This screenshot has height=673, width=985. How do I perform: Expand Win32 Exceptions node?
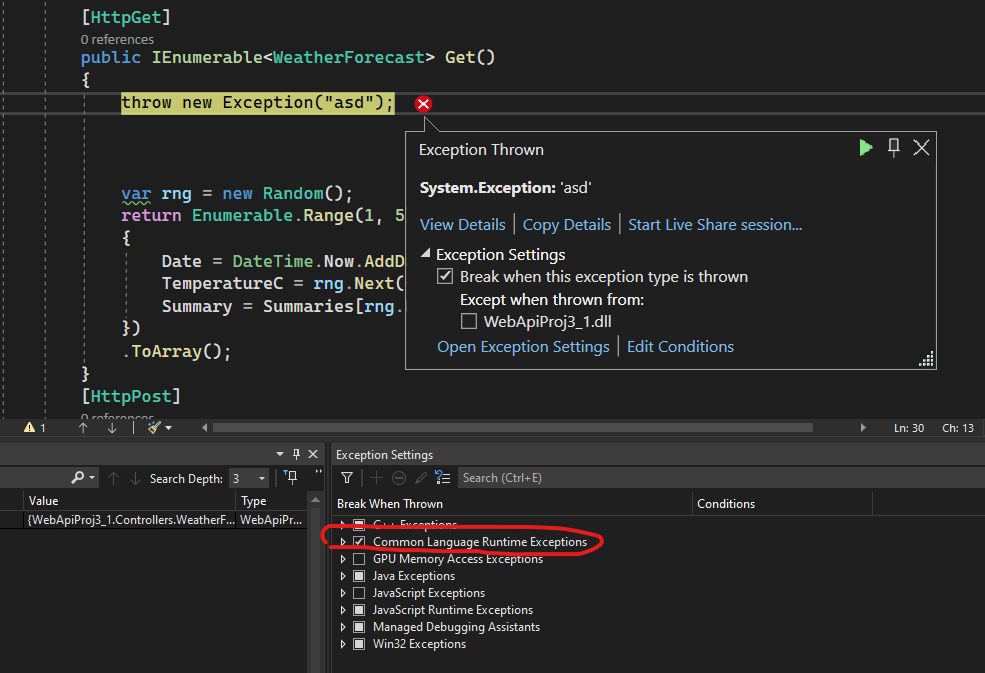[x=343, y=643]
